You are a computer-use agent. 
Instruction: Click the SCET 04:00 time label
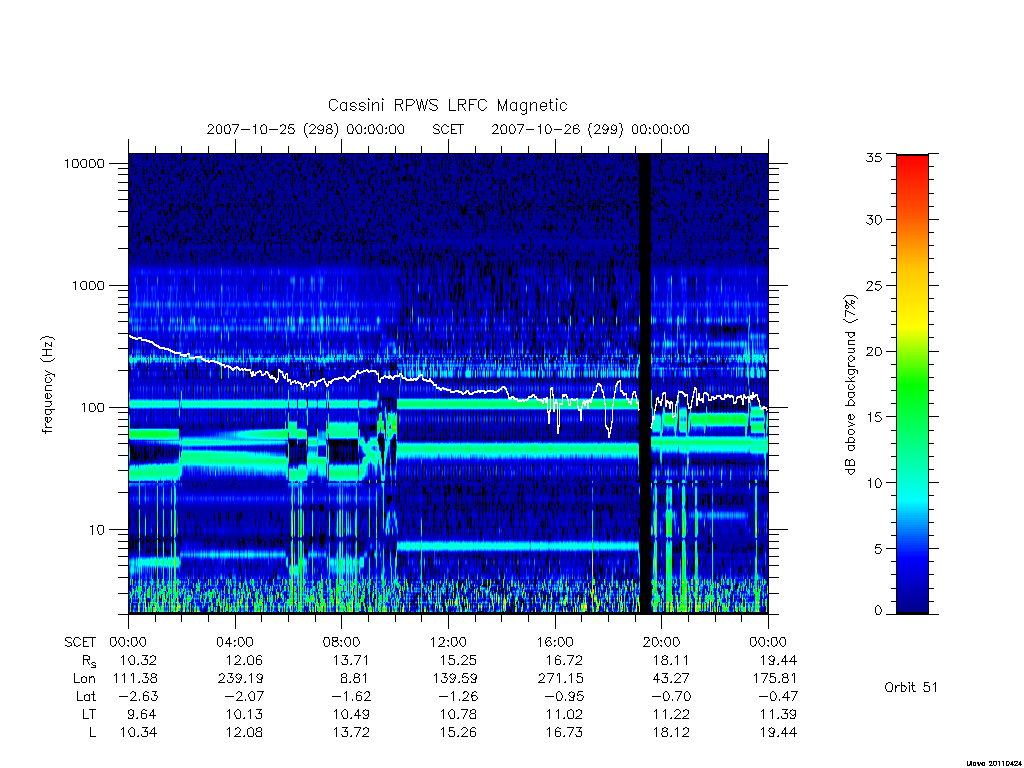click(234, 642)
